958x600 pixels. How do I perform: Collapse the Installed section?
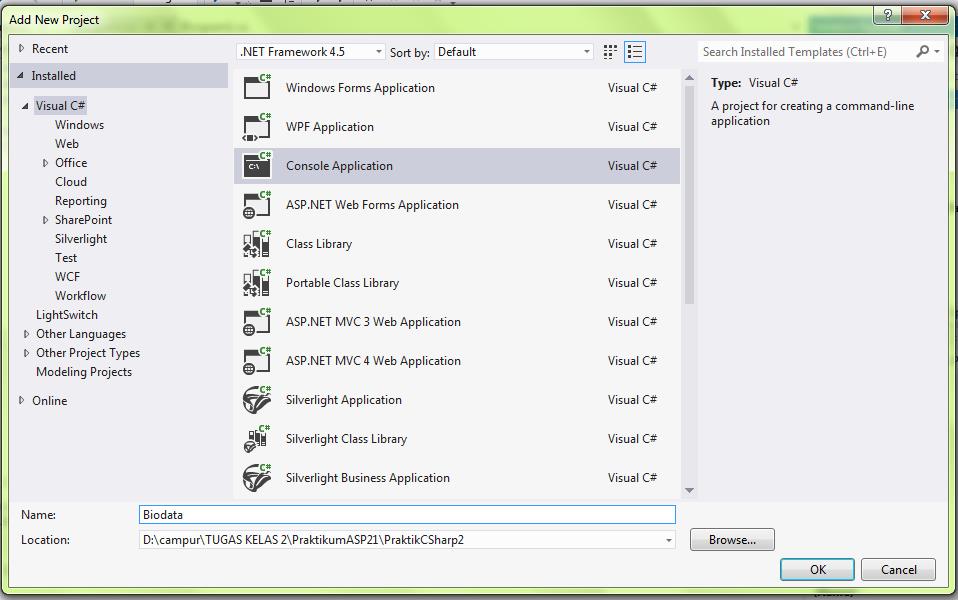(x=20, y=76)
